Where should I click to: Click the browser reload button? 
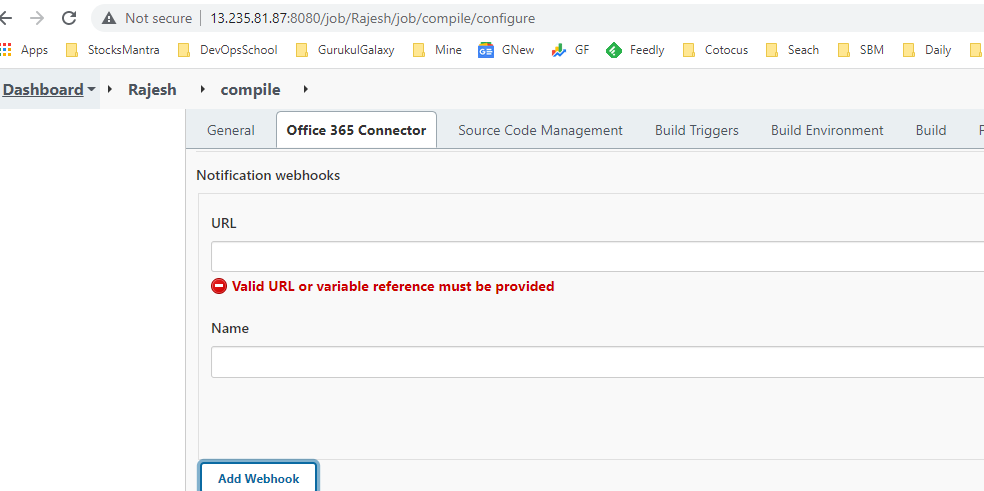click(x=69, y=18)
